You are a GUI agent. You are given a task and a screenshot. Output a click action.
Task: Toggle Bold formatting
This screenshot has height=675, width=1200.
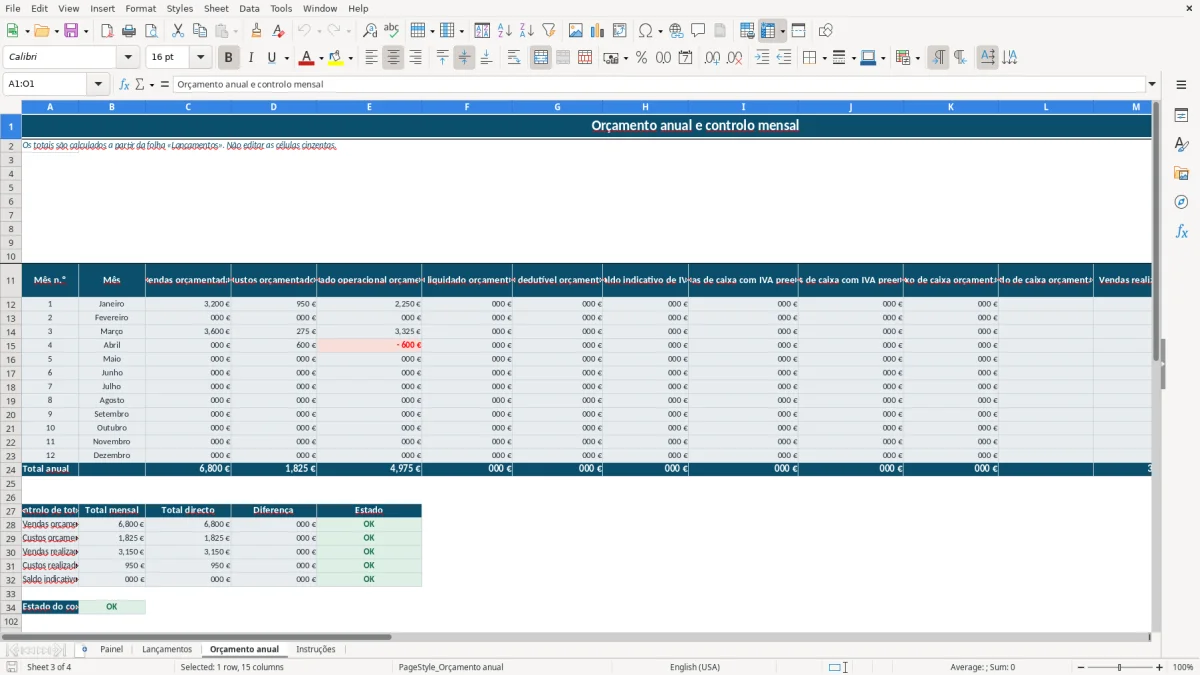228,58
